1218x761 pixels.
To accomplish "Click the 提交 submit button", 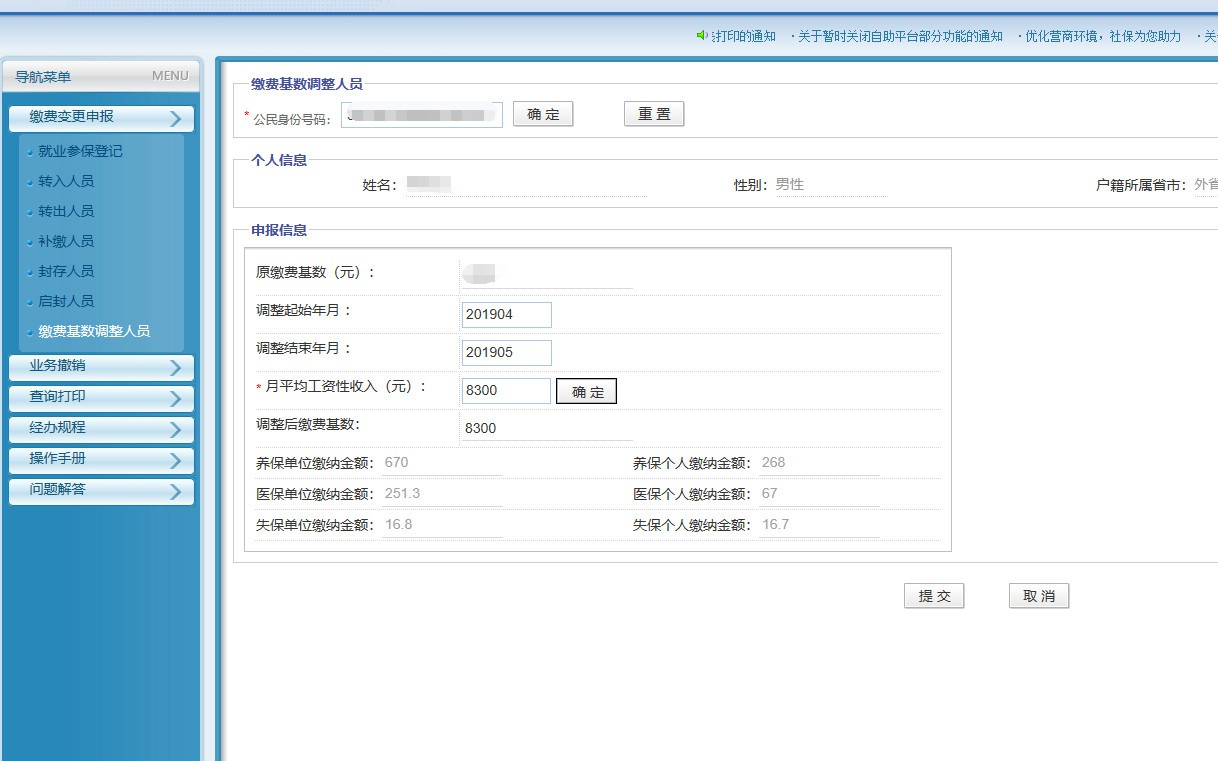I will (934, 595).
